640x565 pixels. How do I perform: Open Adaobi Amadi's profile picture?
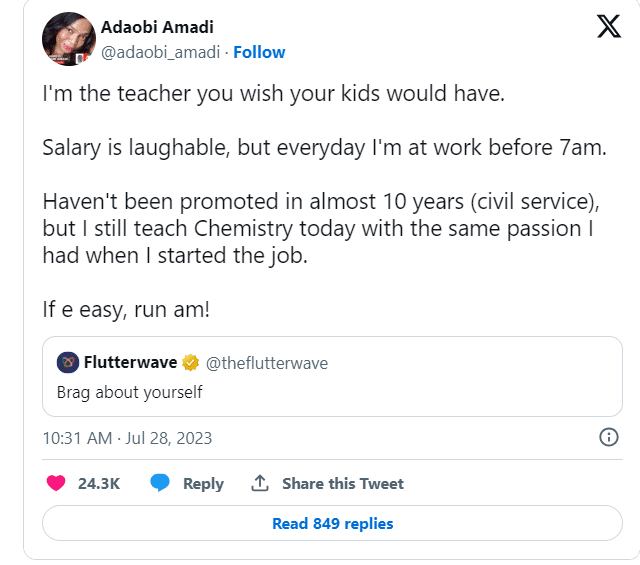coord(68,40)
